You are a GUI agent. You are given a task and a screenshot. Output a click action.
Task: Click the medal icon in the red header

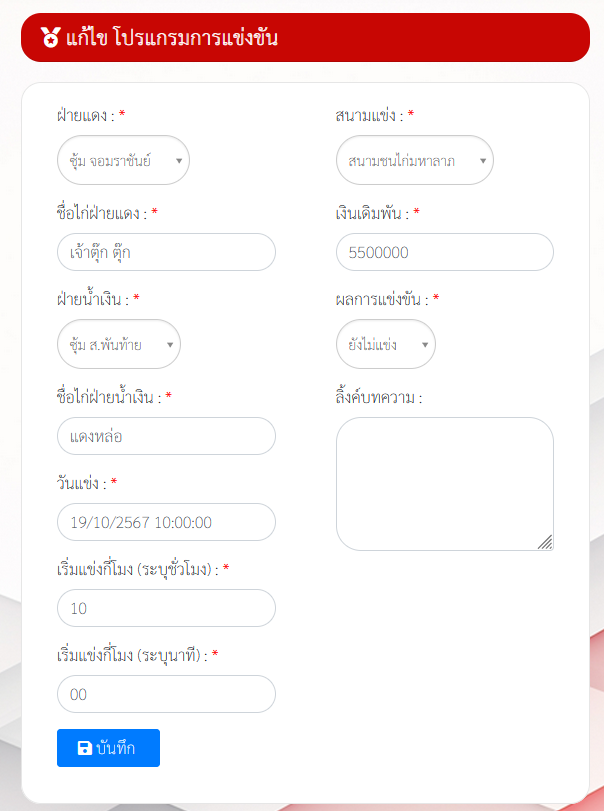point(50,38)
